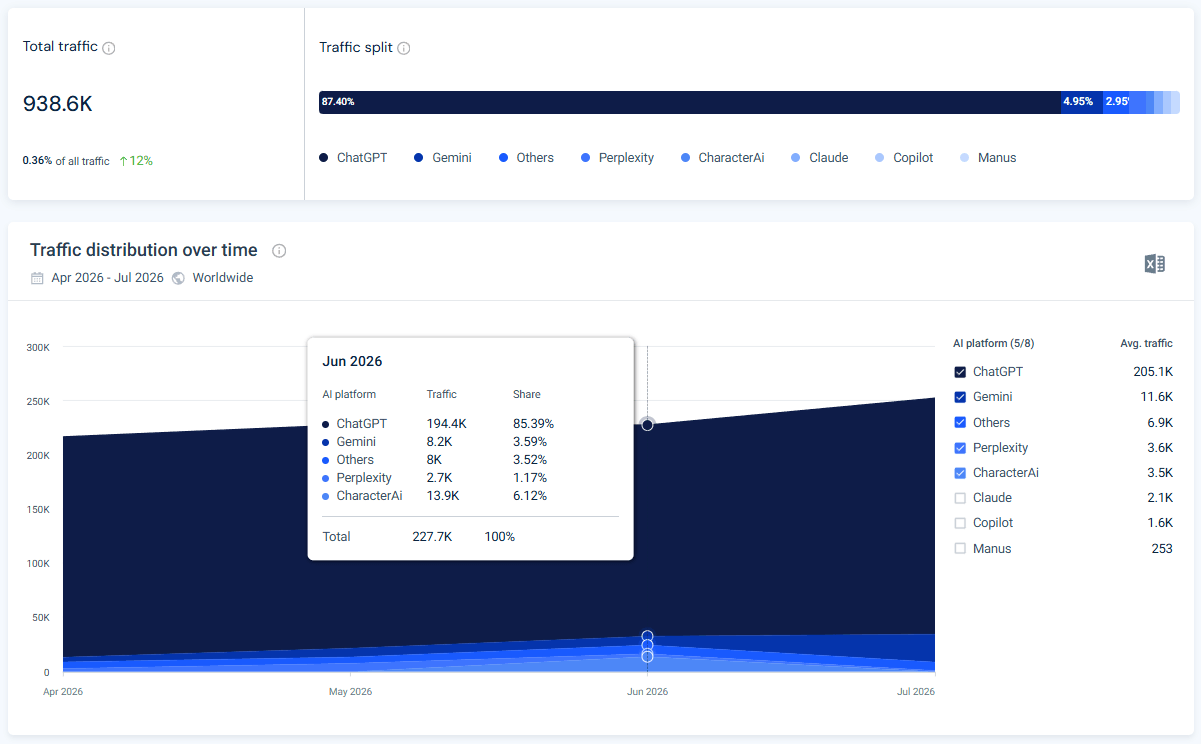Image resolution: width=1201 pixels, height=744 pixels.
Task: Disable the CharacterAi platform checkbox
Action: (960, 473)
